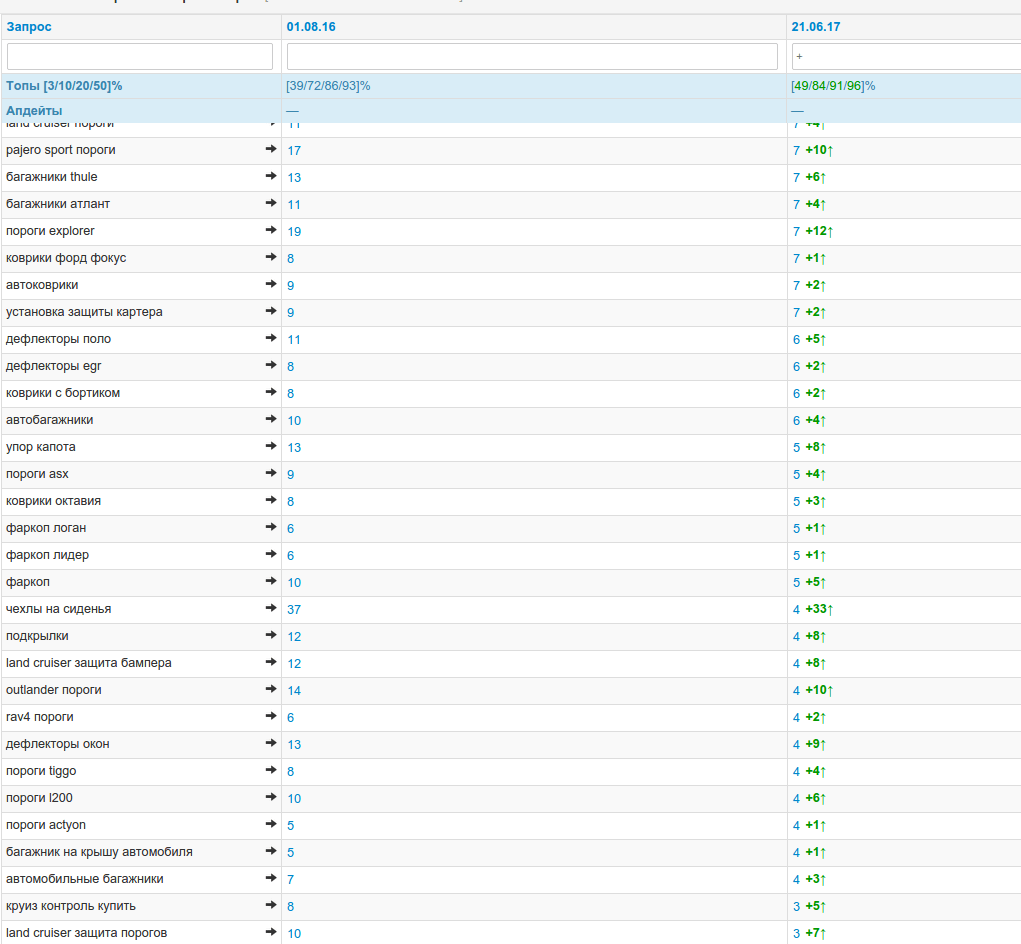The width and height of the screenshot is (1021, 944).
Task: Click arrow icon in чехлы на сиденья row
Action: pos(271,609)
